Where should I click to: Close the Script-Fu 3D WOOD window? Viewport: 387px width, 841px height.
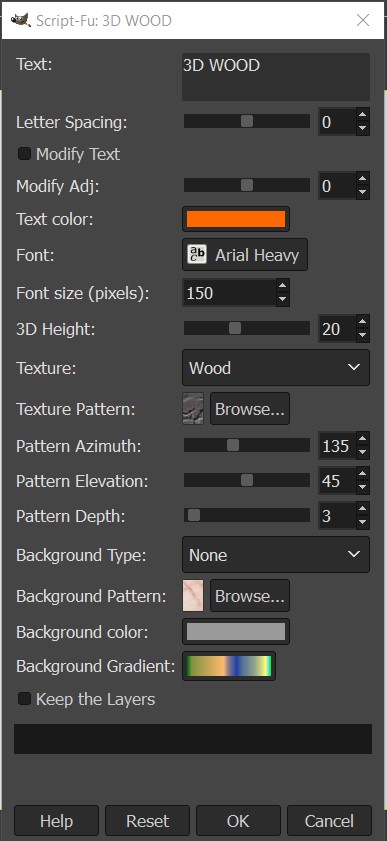tap(363, 20)
